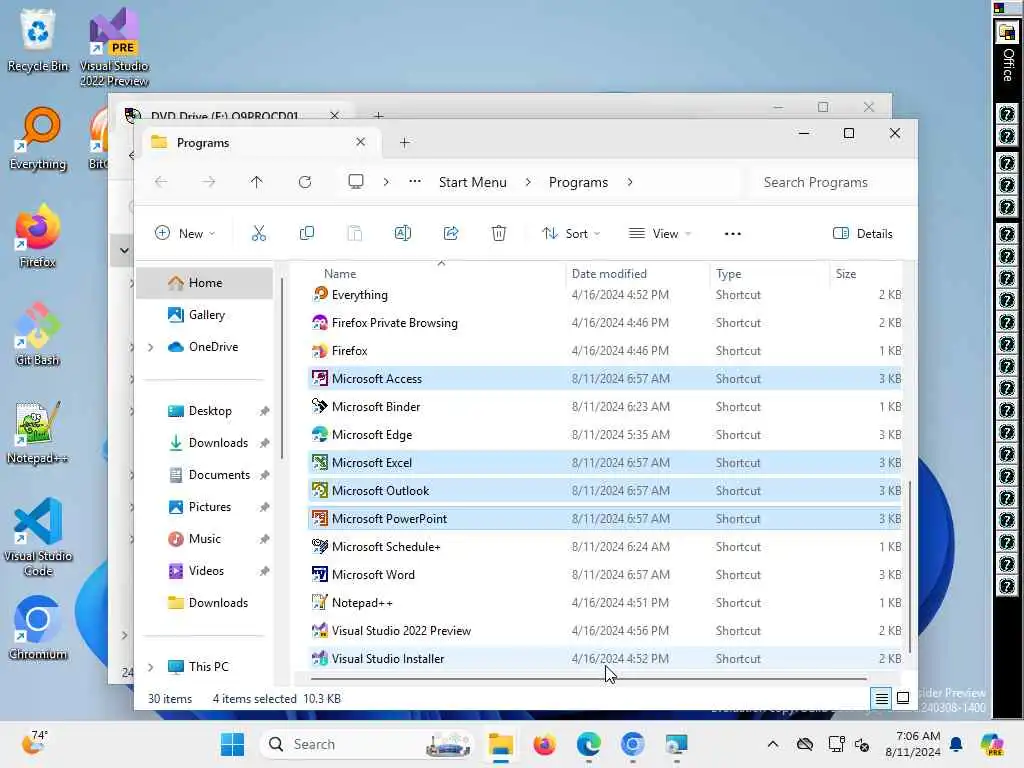Screen dimensions: 1024x768
Task: Click the PC monitor icon in address bar
Action: [x=356, y=182]
